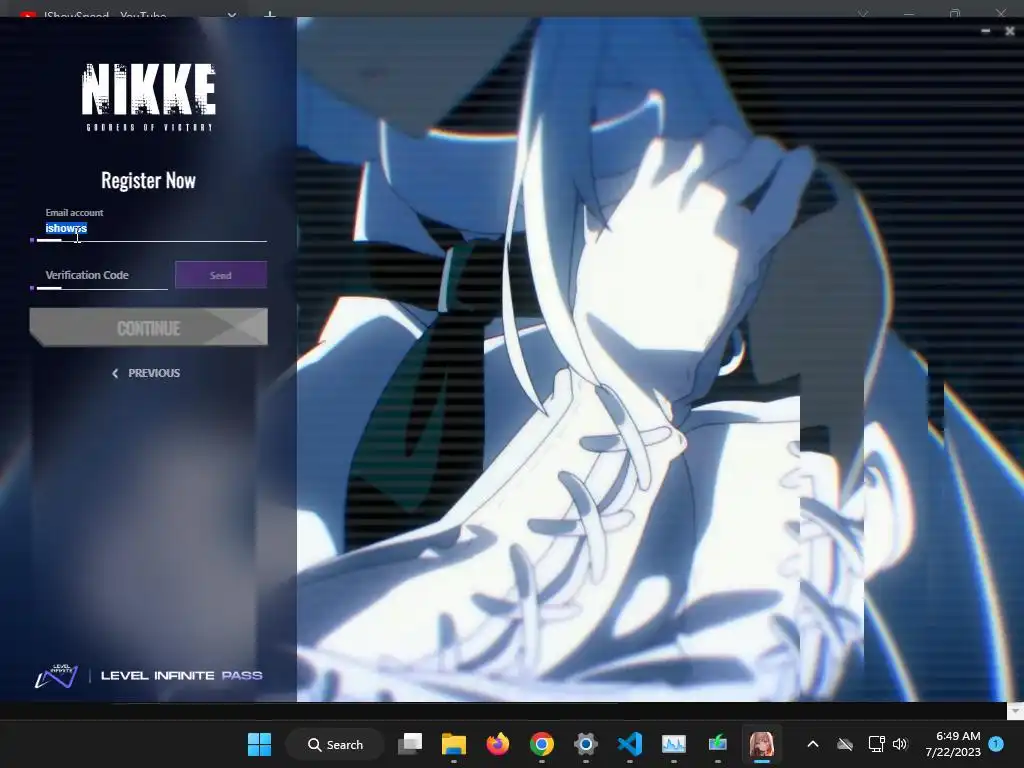Open File Explorer from the taskbar
This screenshot has height=768, width=1024.
[454, 744]
